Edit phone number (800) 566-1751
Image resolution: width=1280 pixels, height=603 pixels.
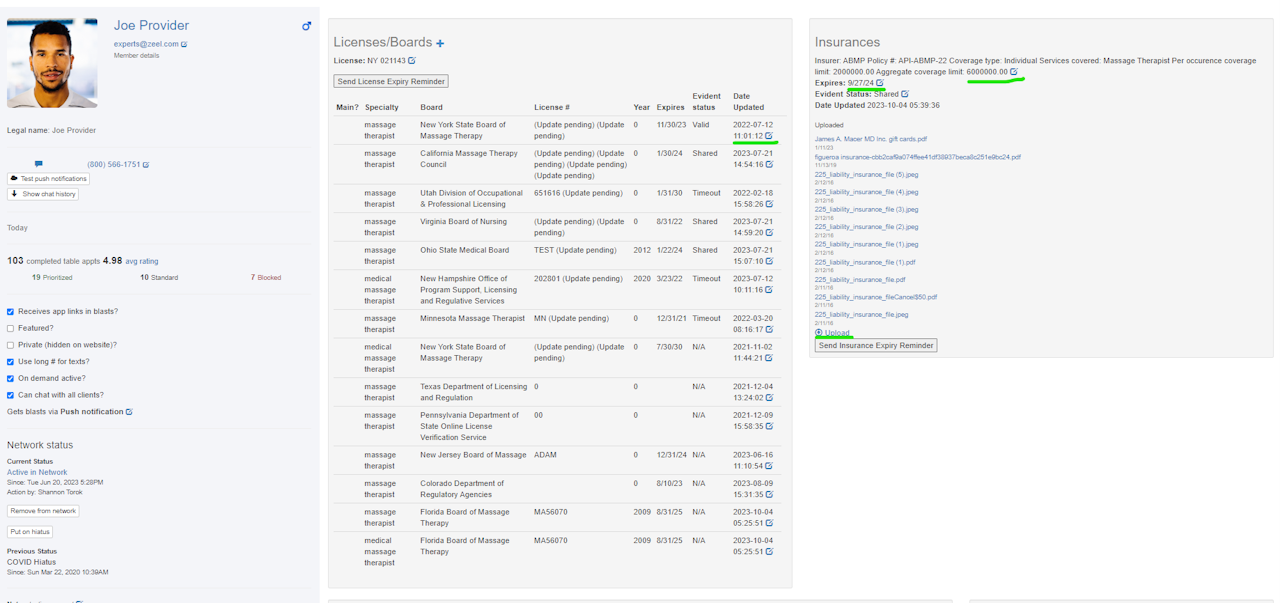pyautogui.click(x=146, y=165)
